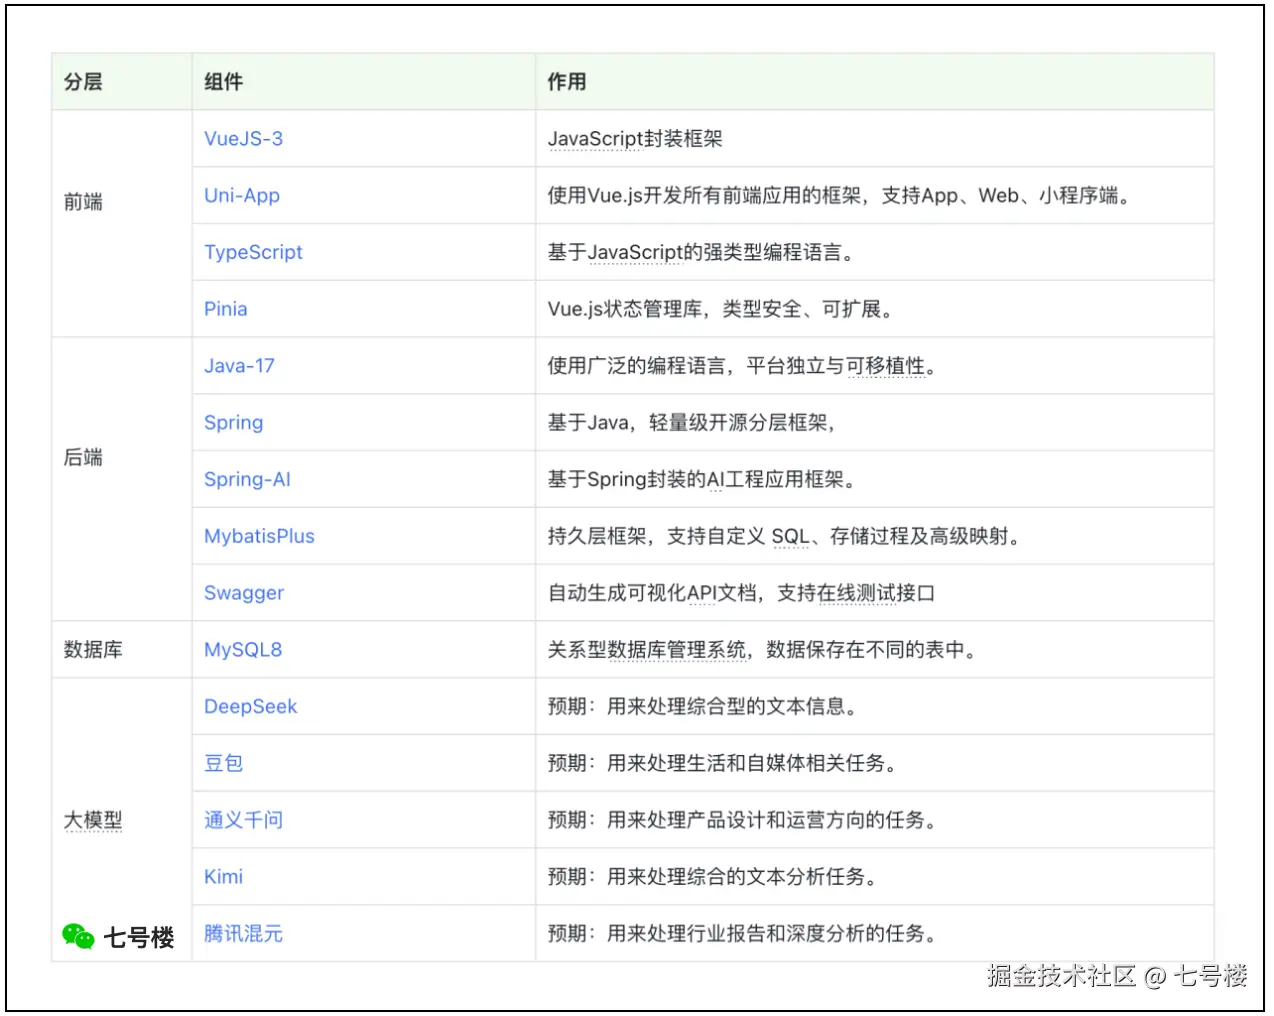Click the 豆包 link
1274x1016 pixels.
tap(224, 763)
